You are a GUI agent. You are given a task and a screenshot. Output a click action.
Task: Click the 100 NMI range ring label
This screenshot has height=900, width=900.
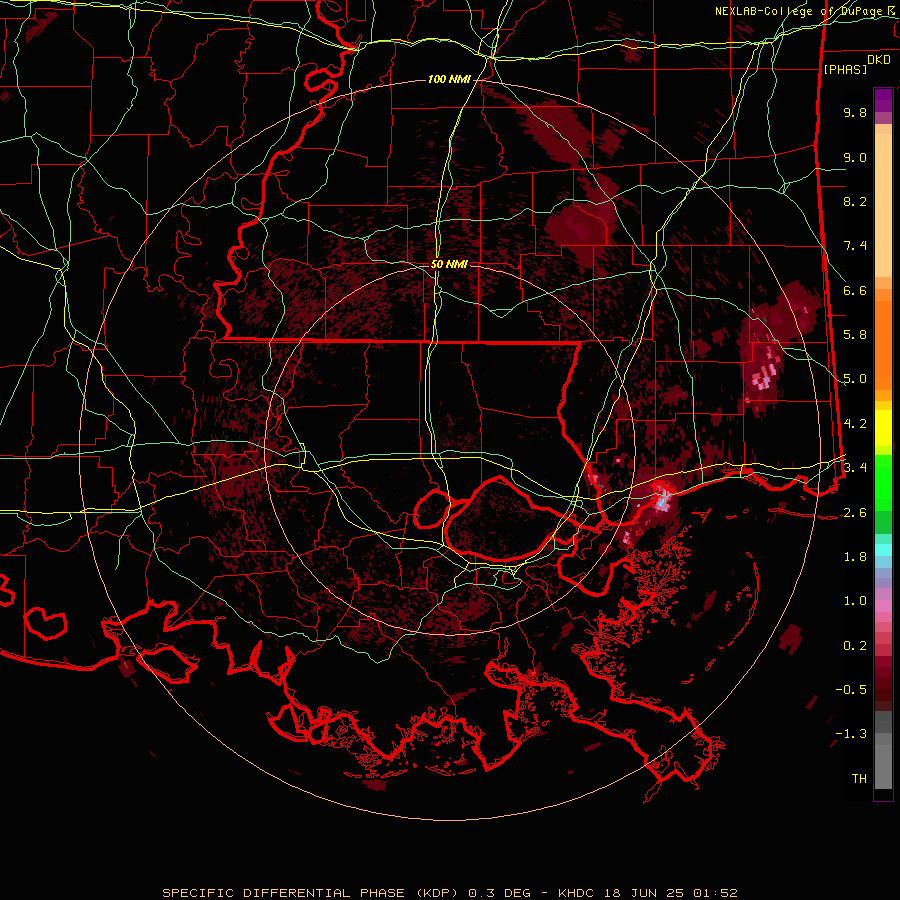click(x=449, y=79)
